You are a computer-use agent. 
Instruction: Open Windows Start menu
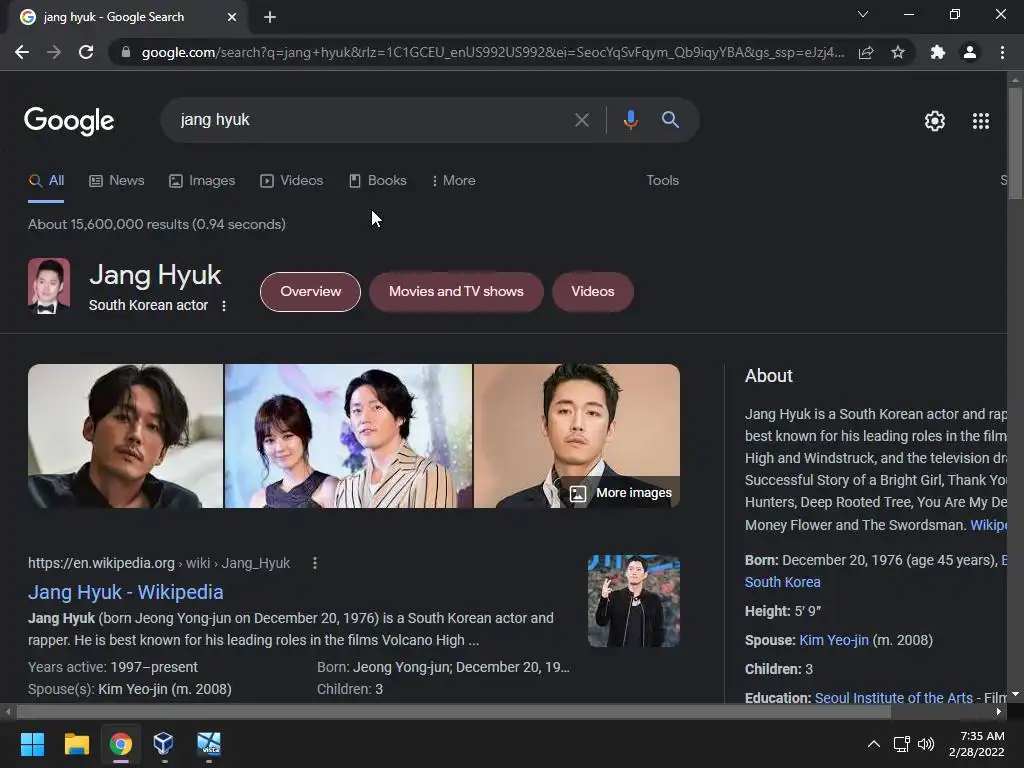coord(32,744)
